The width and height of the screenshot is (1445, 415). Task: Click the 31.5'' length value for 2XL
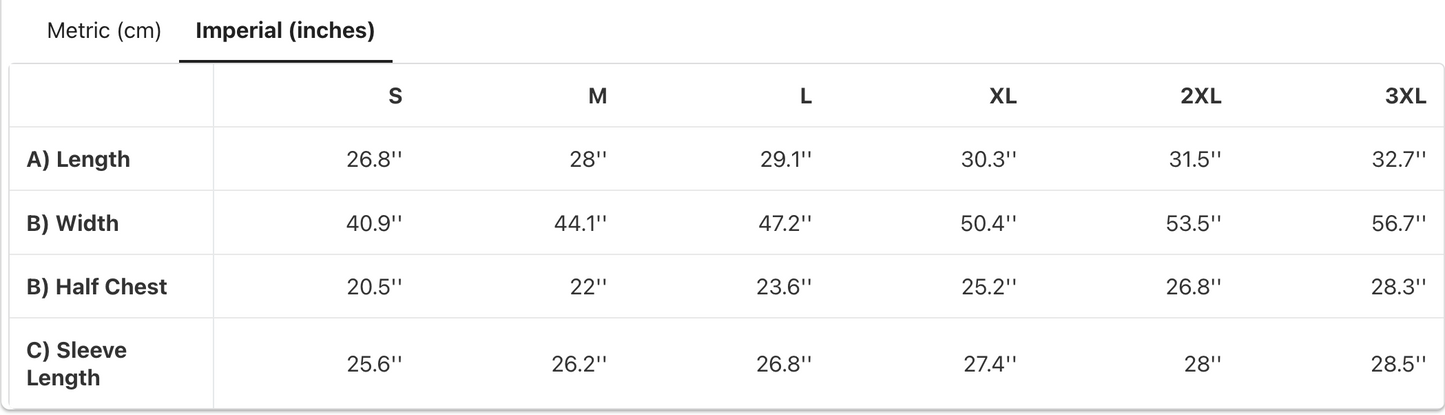[1195, 160]
